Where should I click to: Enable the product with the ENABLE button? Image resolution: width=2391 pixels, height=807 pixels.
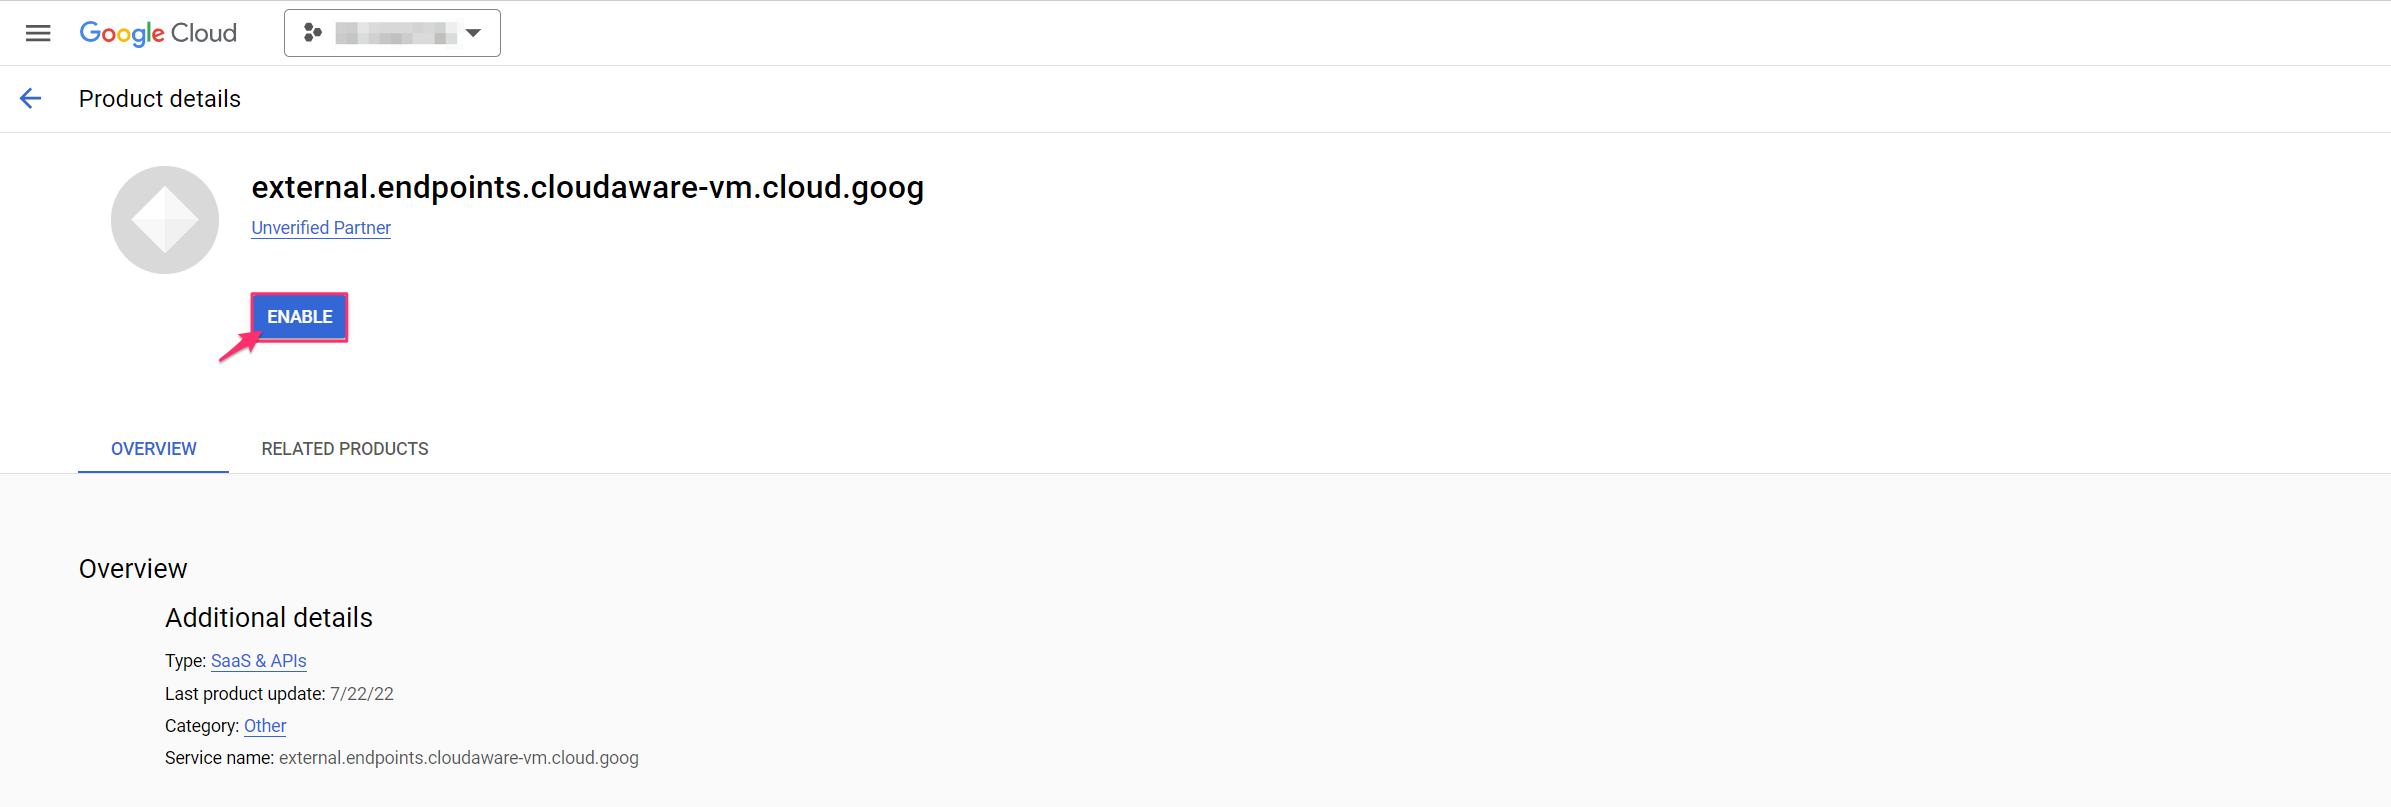click(x=299, y=316)
